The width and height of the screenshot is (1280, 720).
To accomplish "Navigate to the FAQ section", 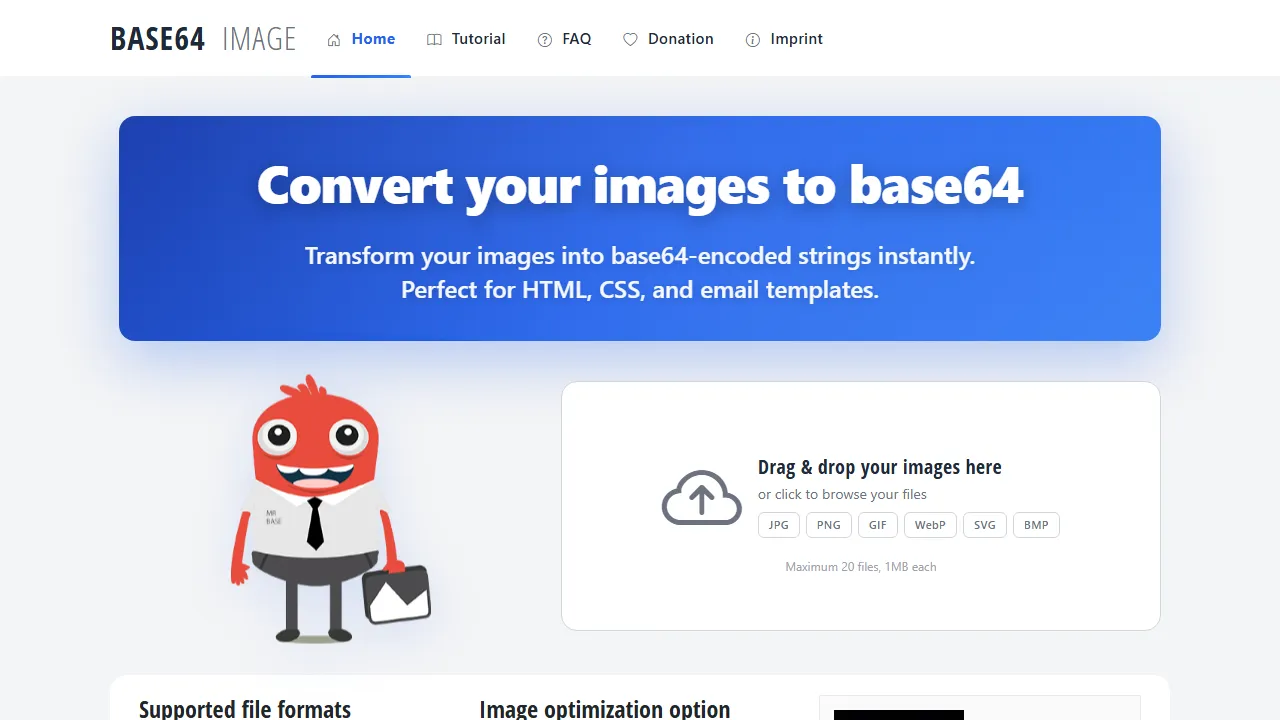I will pos(565,39).
